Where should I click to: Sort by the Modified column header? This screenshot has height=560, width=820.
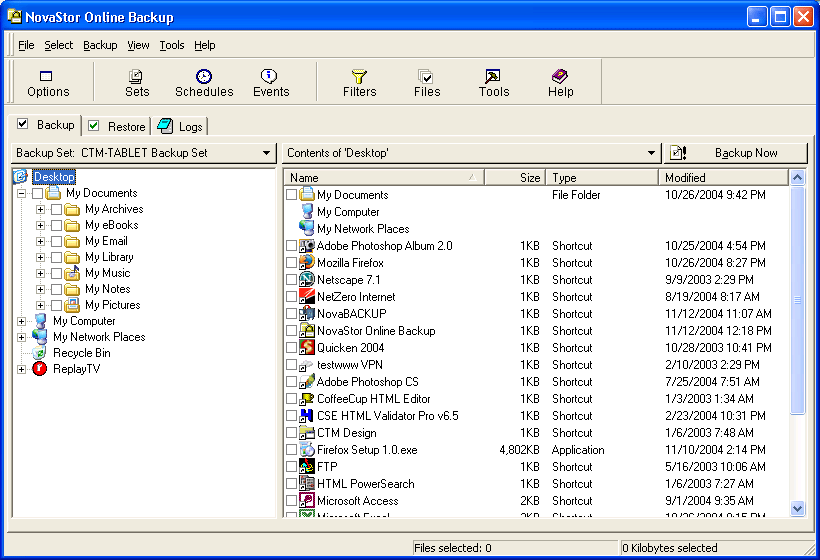click(x=723, y=178)
